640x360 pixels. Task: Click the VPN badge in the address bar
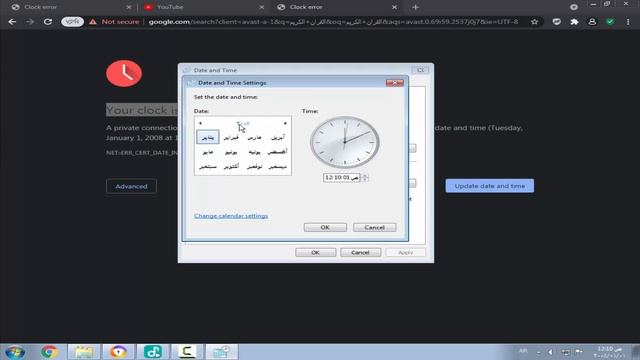click(72, 22)
